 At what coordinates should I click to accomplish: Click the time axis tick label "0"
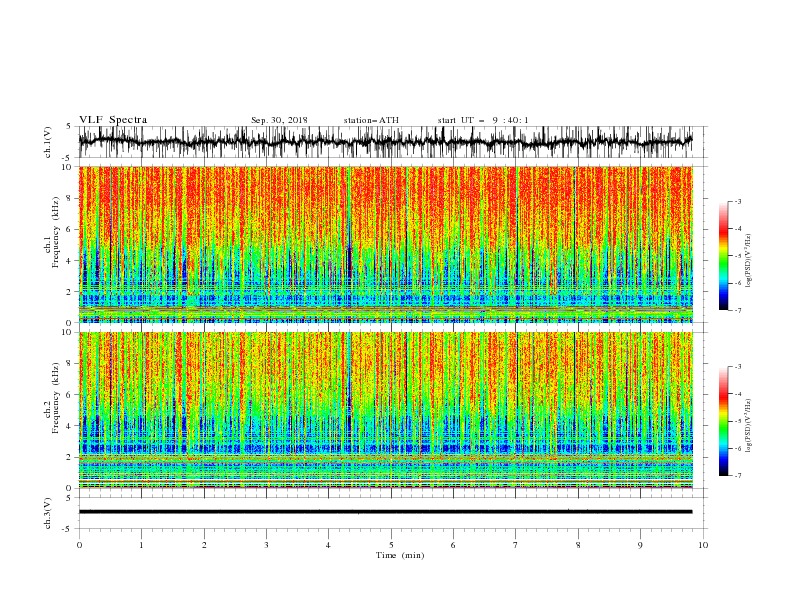click(x=79, y=545)
